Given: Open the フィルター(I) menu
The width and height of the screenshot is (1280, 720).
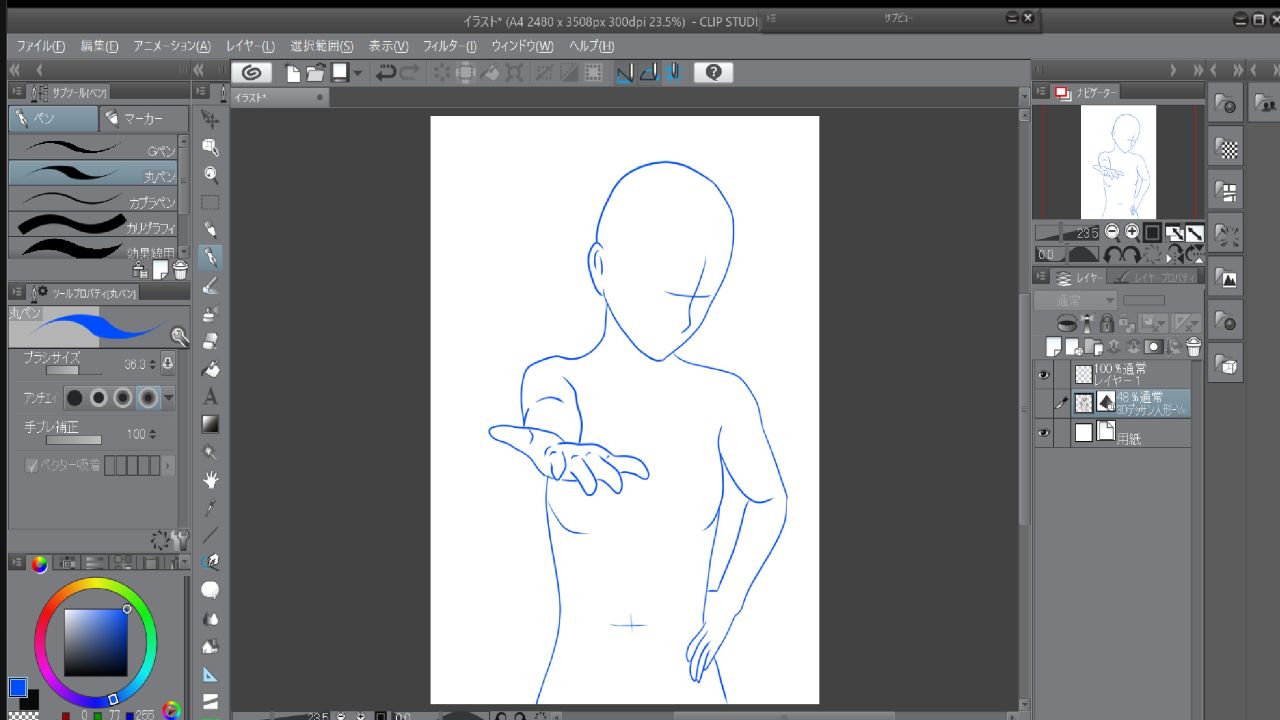Looking at the screenshot, I should (449, 46).
